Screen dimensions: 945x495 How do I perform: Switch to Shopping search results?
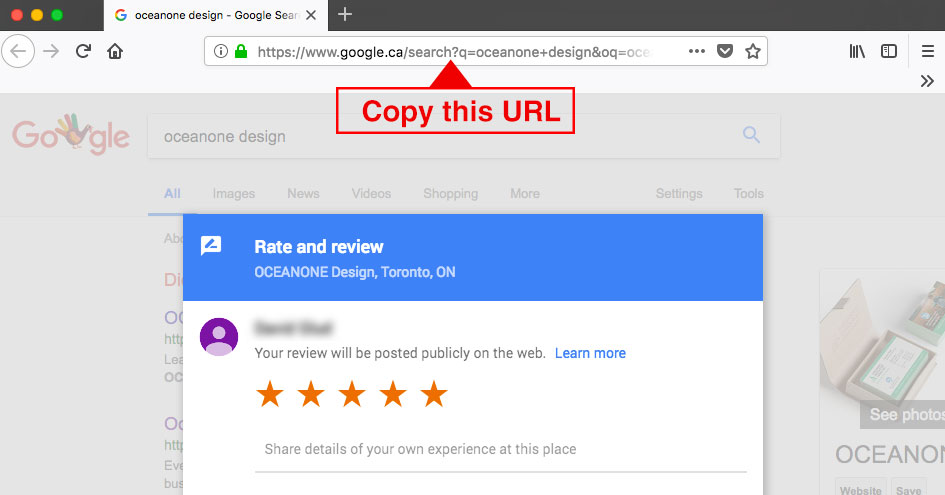click(x=451, y=194)
